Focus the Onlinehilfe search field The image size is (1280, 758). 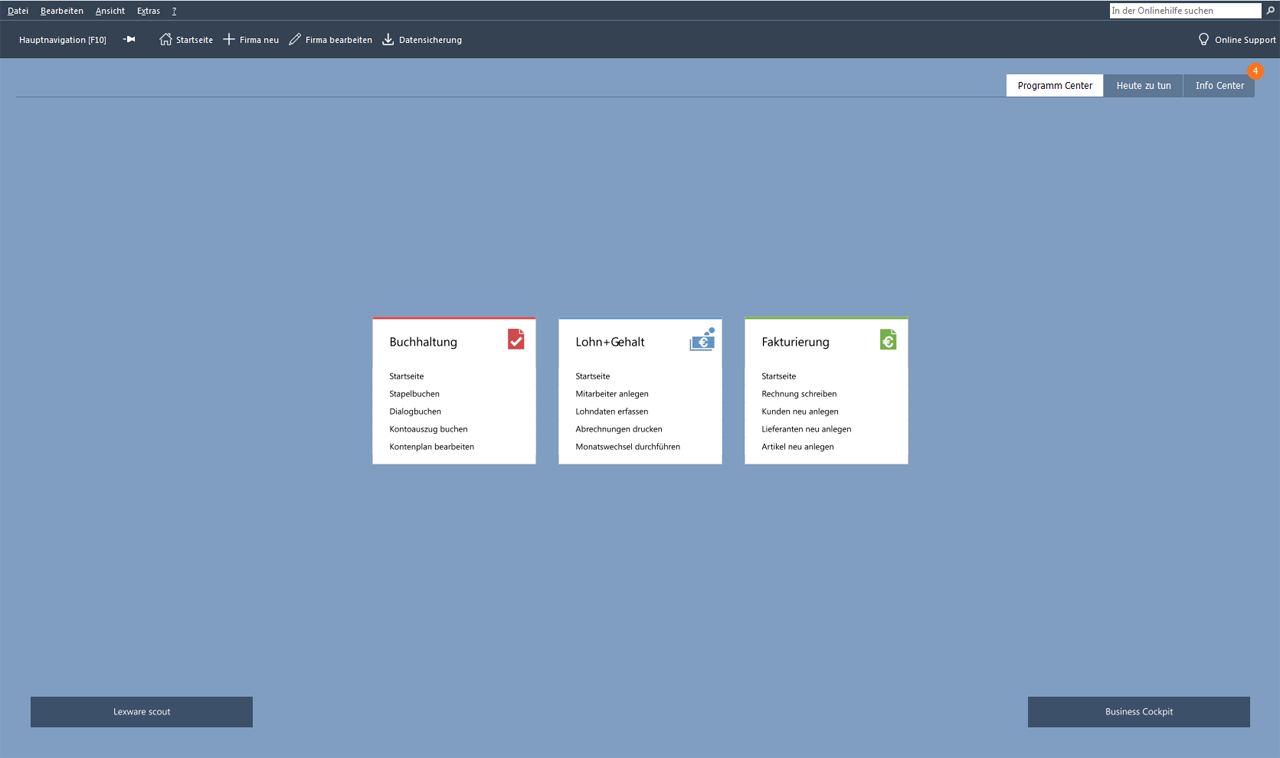click(1185, 11)
